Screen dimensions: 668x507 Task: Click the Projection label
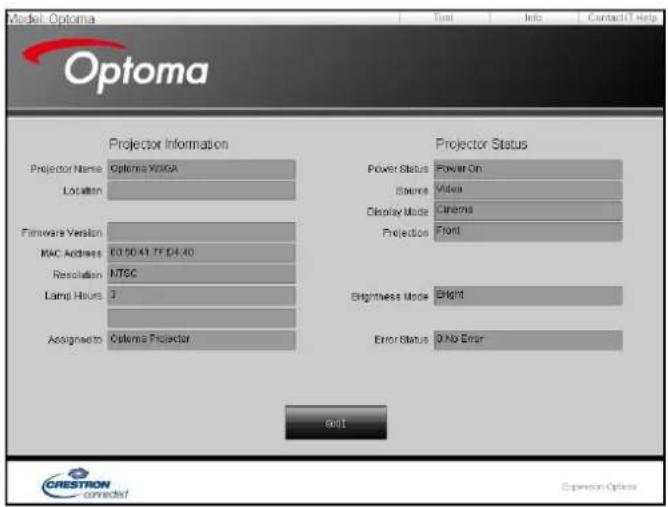pos(406,233)
